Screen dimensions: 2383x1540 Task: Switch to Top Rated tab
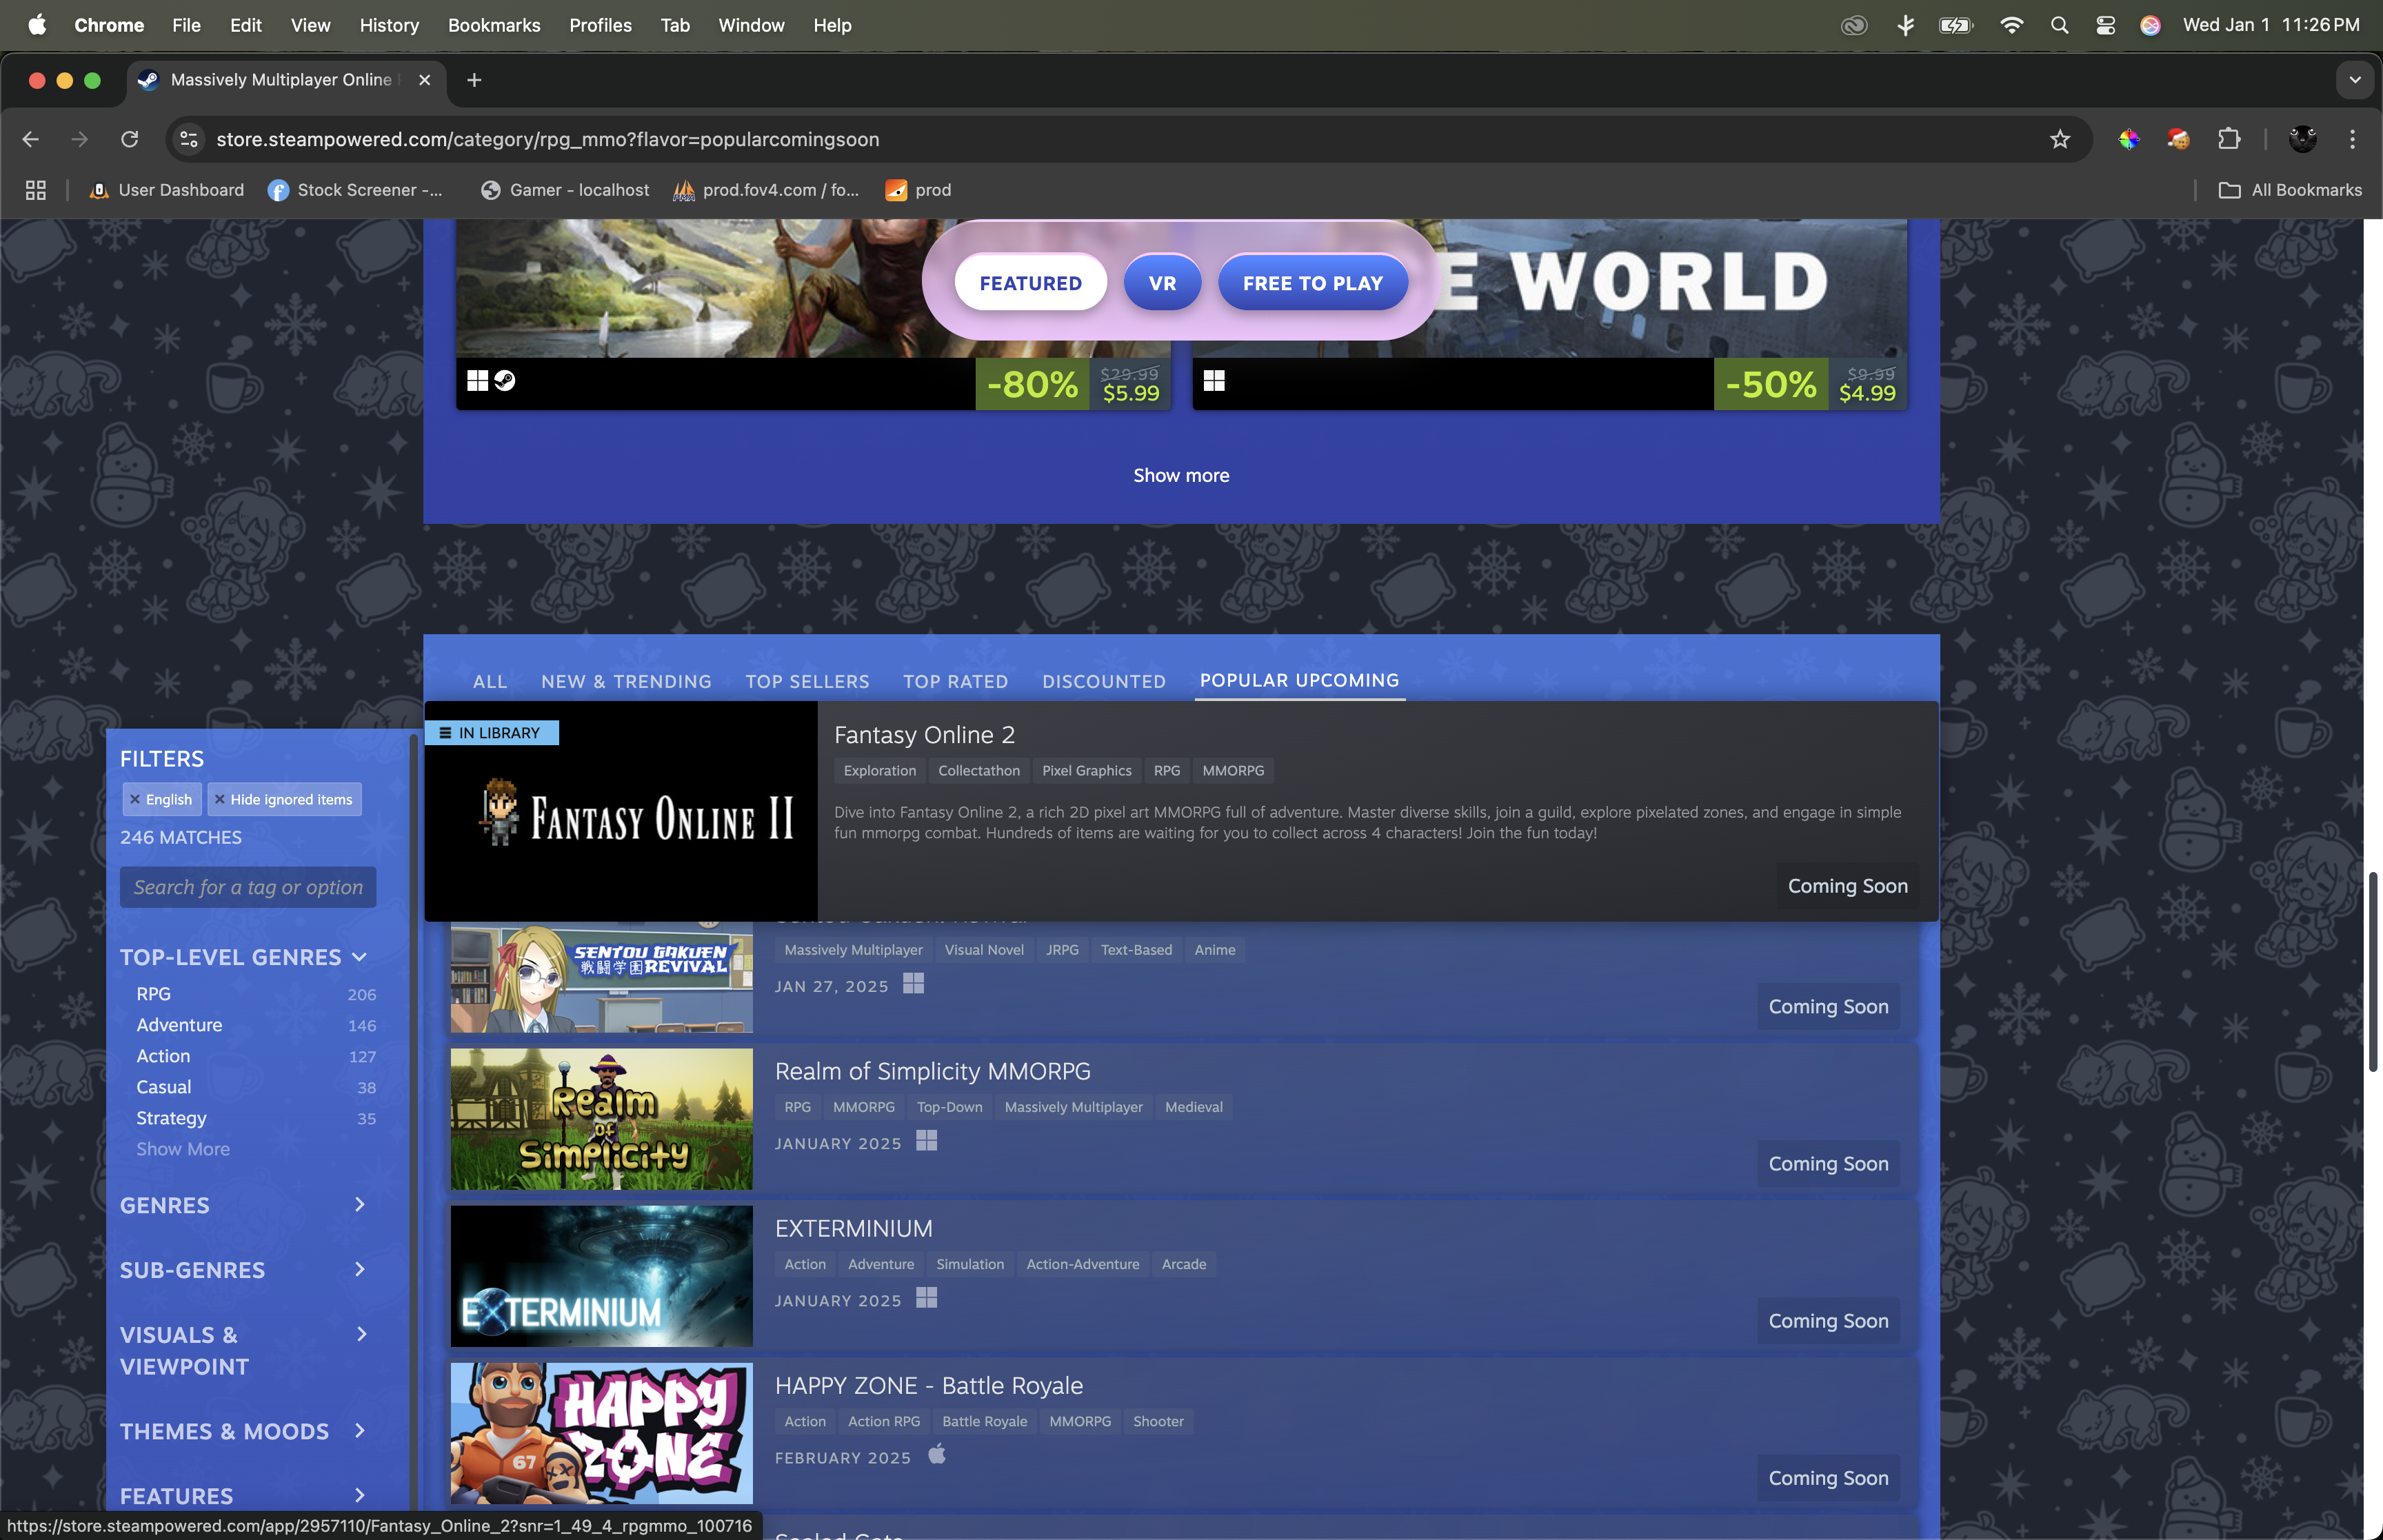click(x=956, y=681)
